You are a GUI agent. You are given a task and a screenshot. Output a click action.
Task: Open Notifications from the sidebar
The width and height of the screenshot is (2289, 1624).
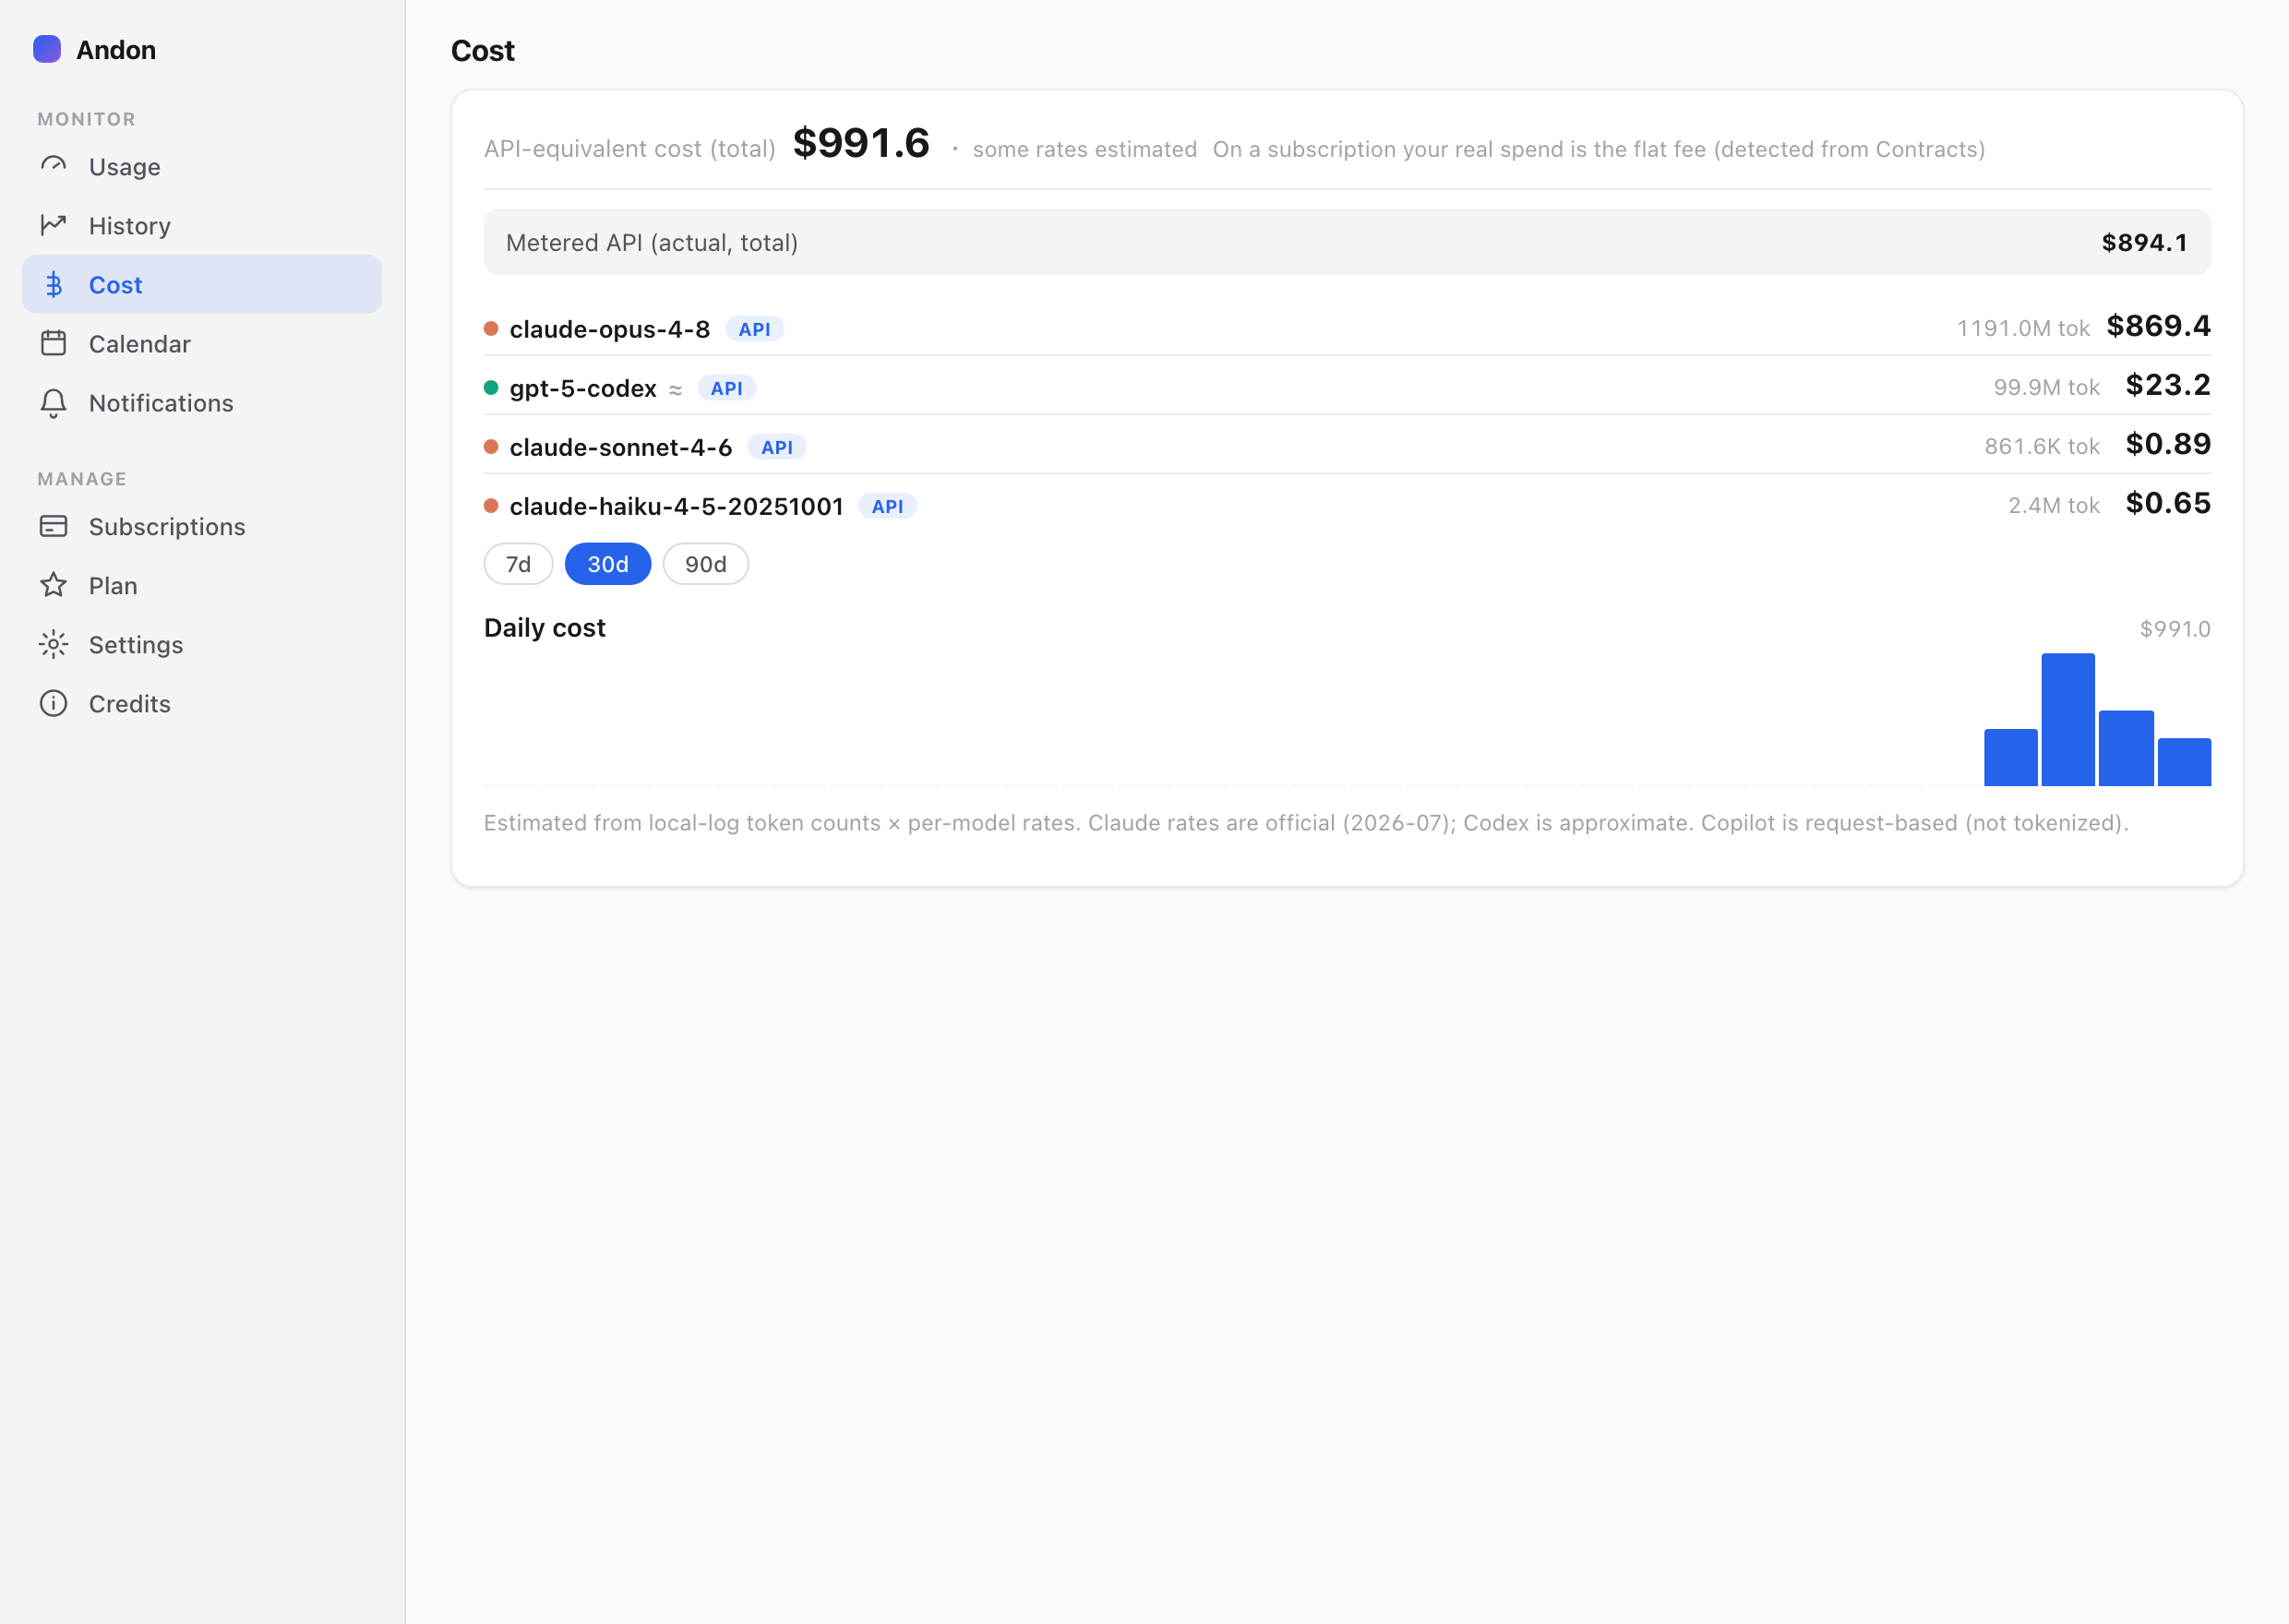(x=202, y=402)
